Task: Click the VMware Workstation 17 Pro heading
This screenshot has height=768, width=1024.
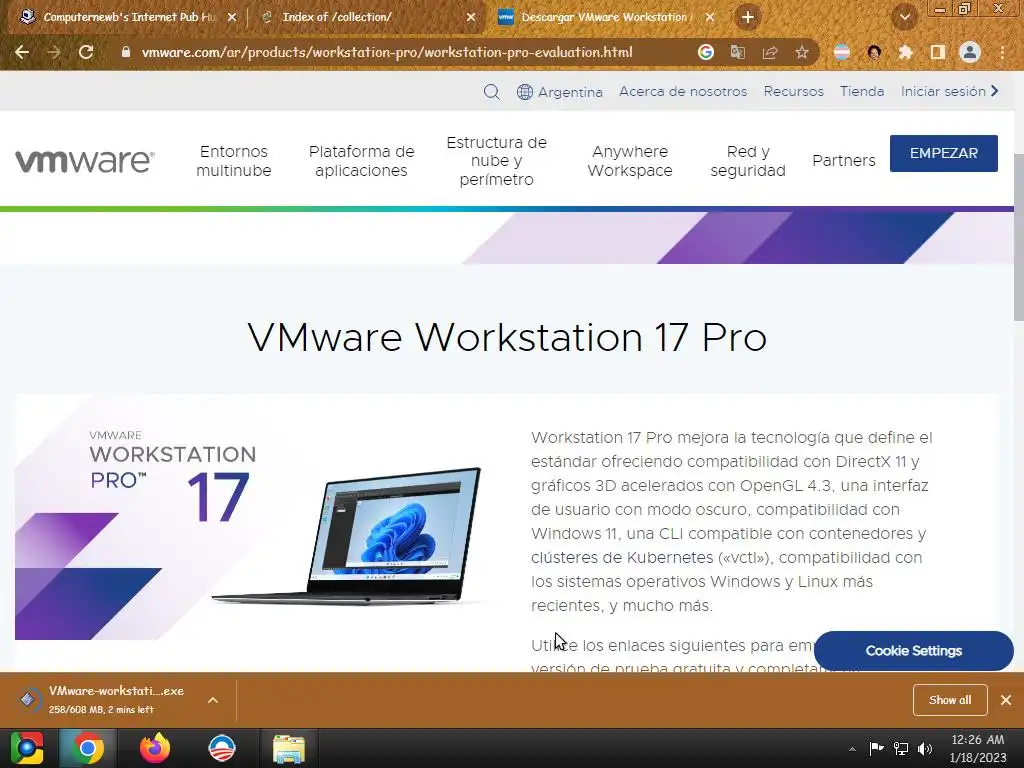Action: pyautogui.click(x=507, y=337)
